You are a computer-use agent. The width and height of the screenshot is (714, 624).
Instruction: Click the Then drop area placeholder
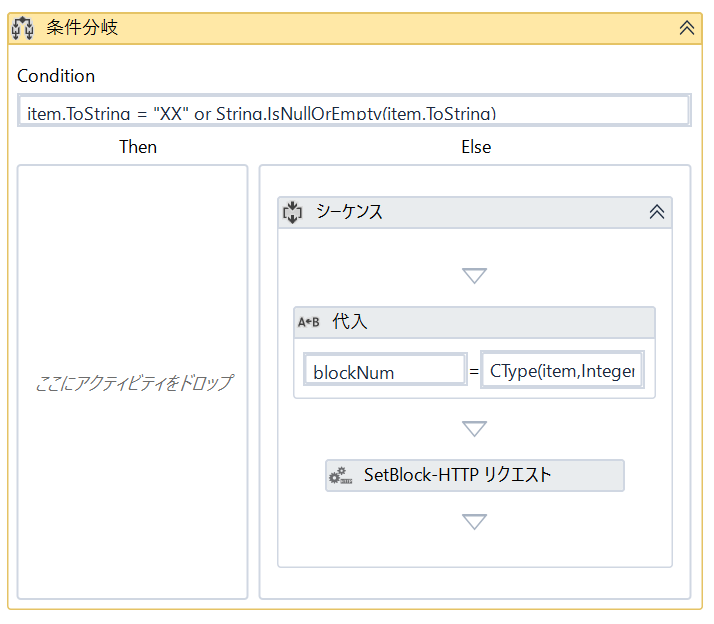(133, 383)
